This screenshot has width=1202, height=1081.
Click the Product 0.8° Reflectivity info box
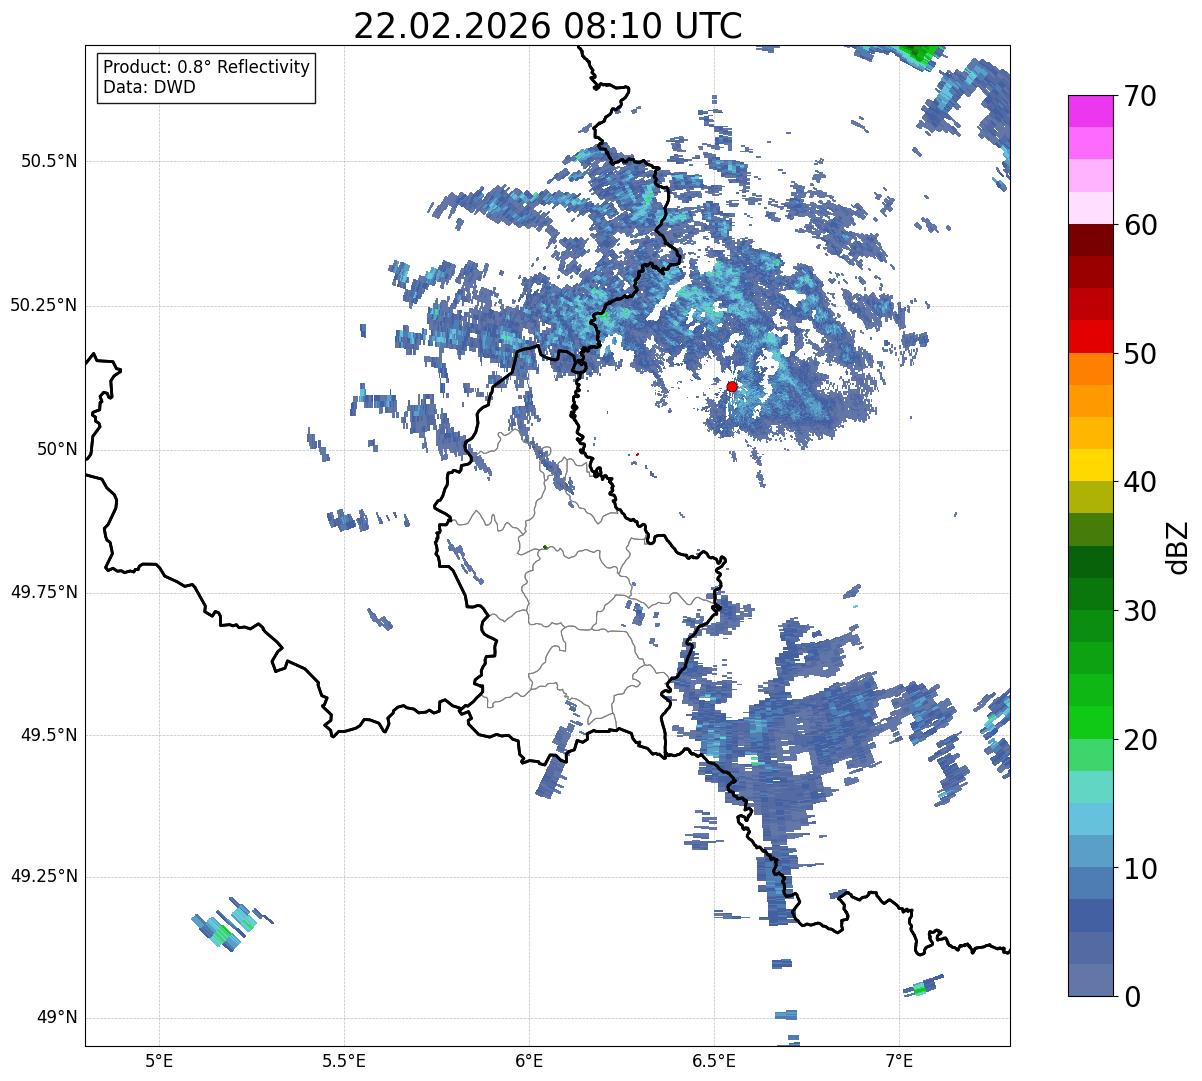207,77
